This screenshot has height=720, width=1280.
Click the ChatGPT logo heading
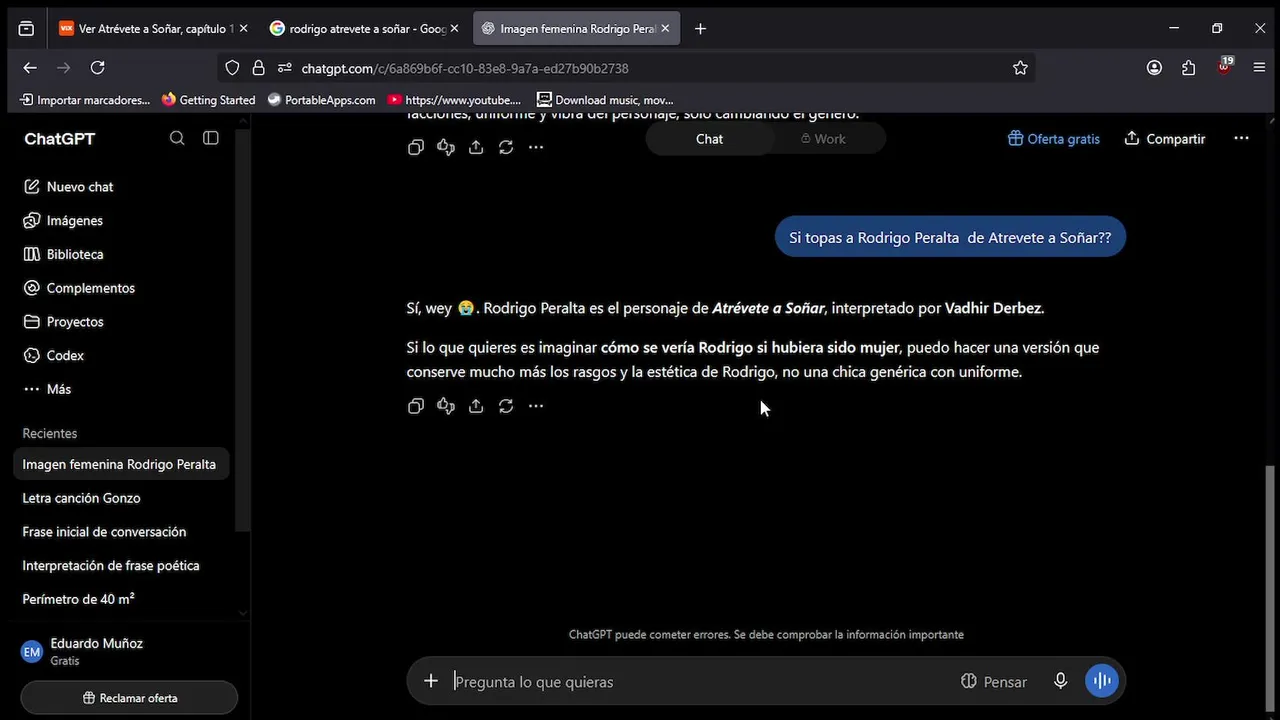tap(60, 139)
